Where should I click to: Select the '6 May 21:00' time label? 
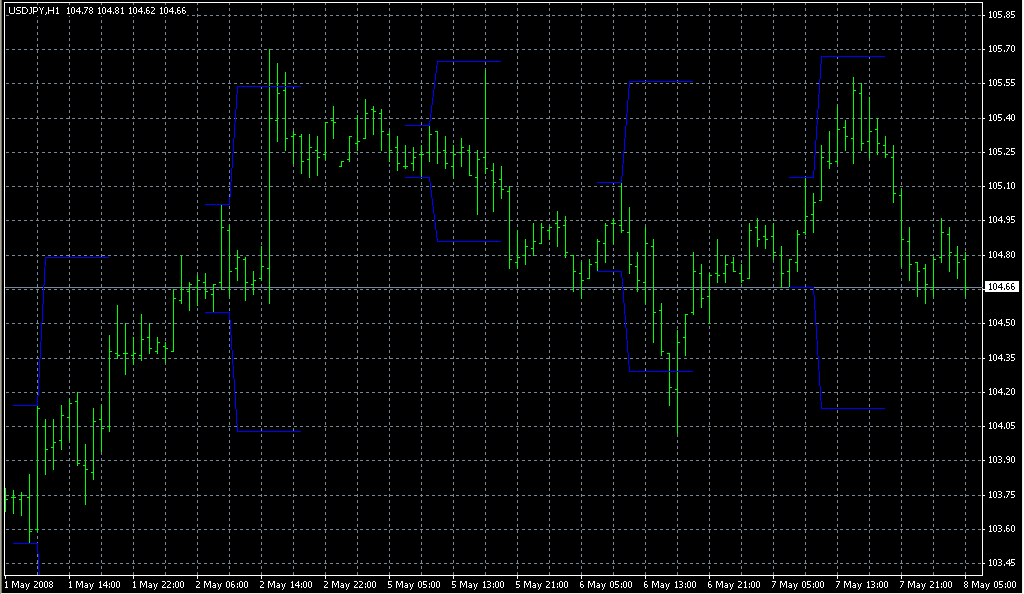click(734, 585)
